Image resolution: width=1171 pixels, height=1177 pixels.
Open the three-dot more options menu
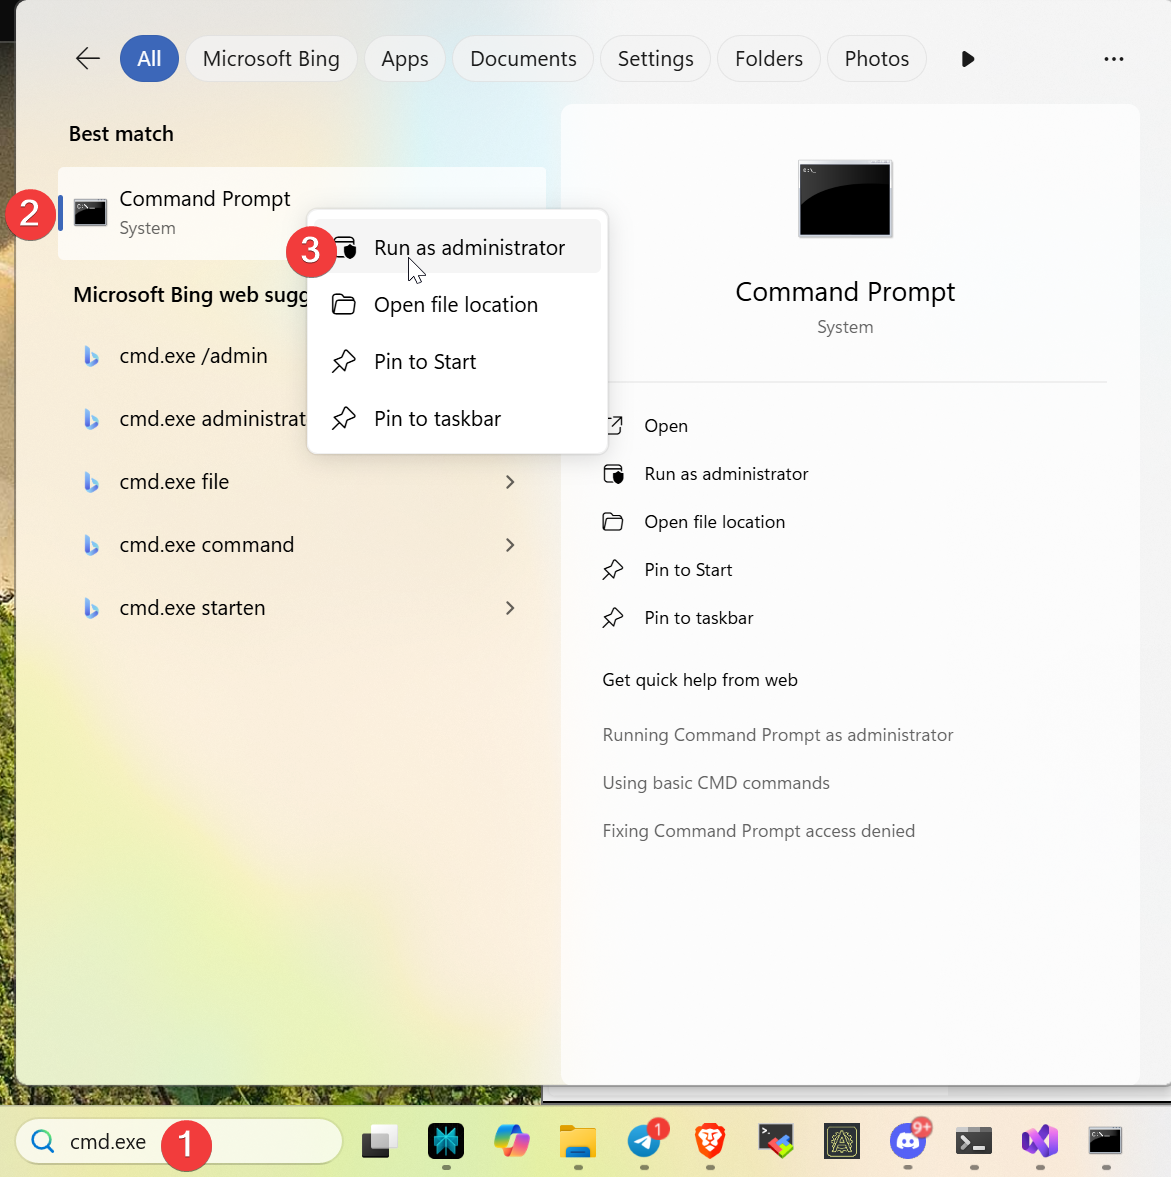tap(1114, 59)
